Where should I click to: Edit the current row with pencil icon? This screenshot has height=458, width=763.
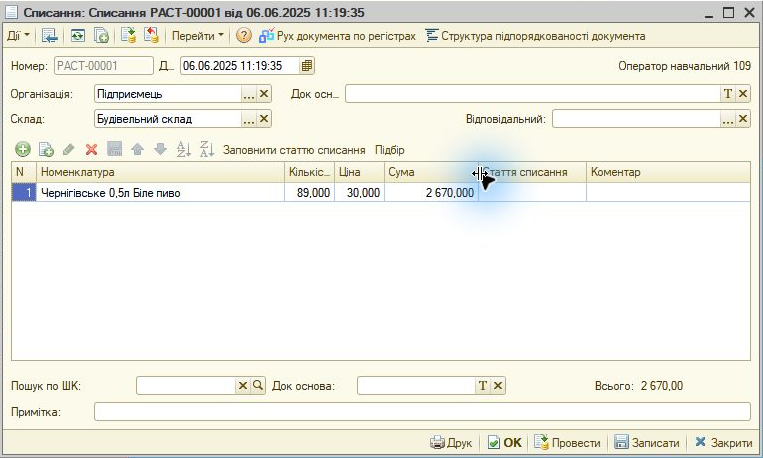[69, 149]
